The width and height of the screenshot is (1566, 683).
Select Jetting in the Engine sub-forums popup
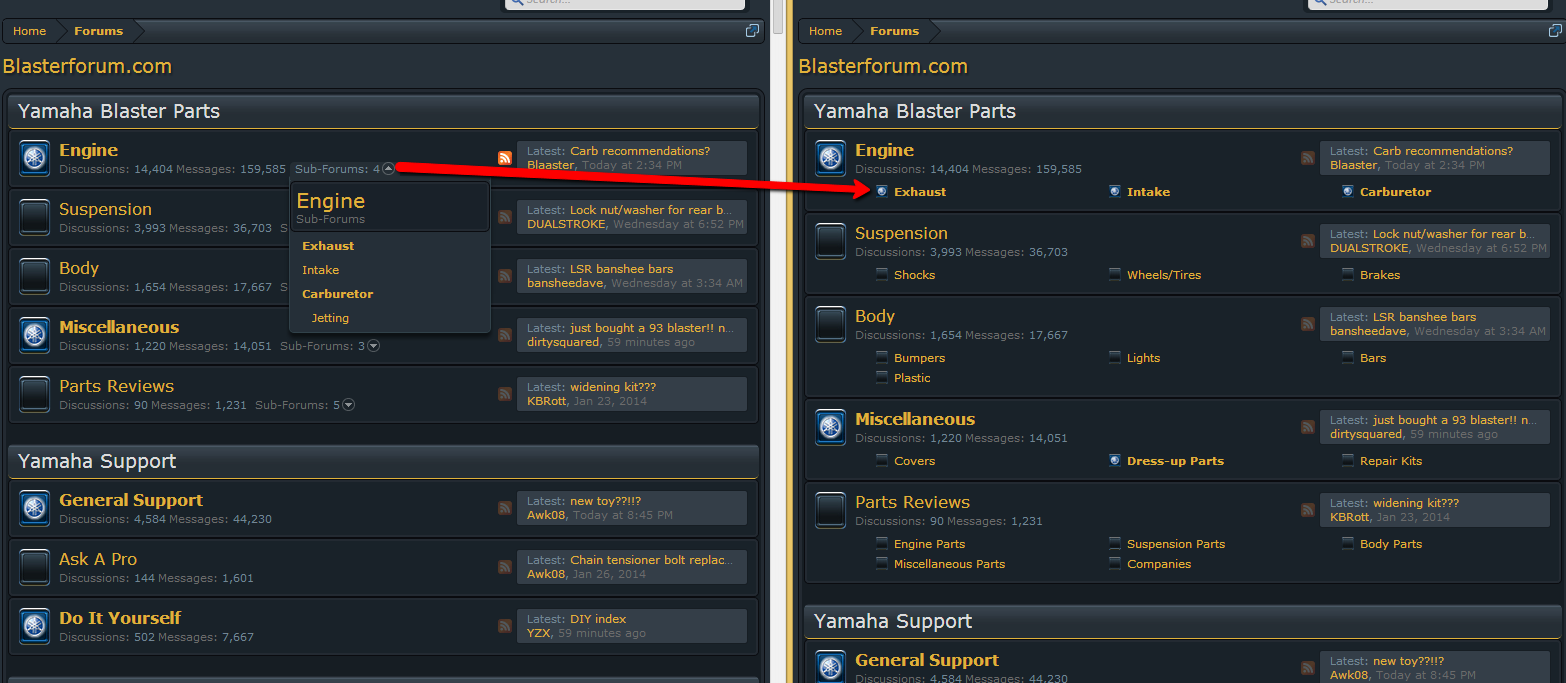(x=330, y=318)
